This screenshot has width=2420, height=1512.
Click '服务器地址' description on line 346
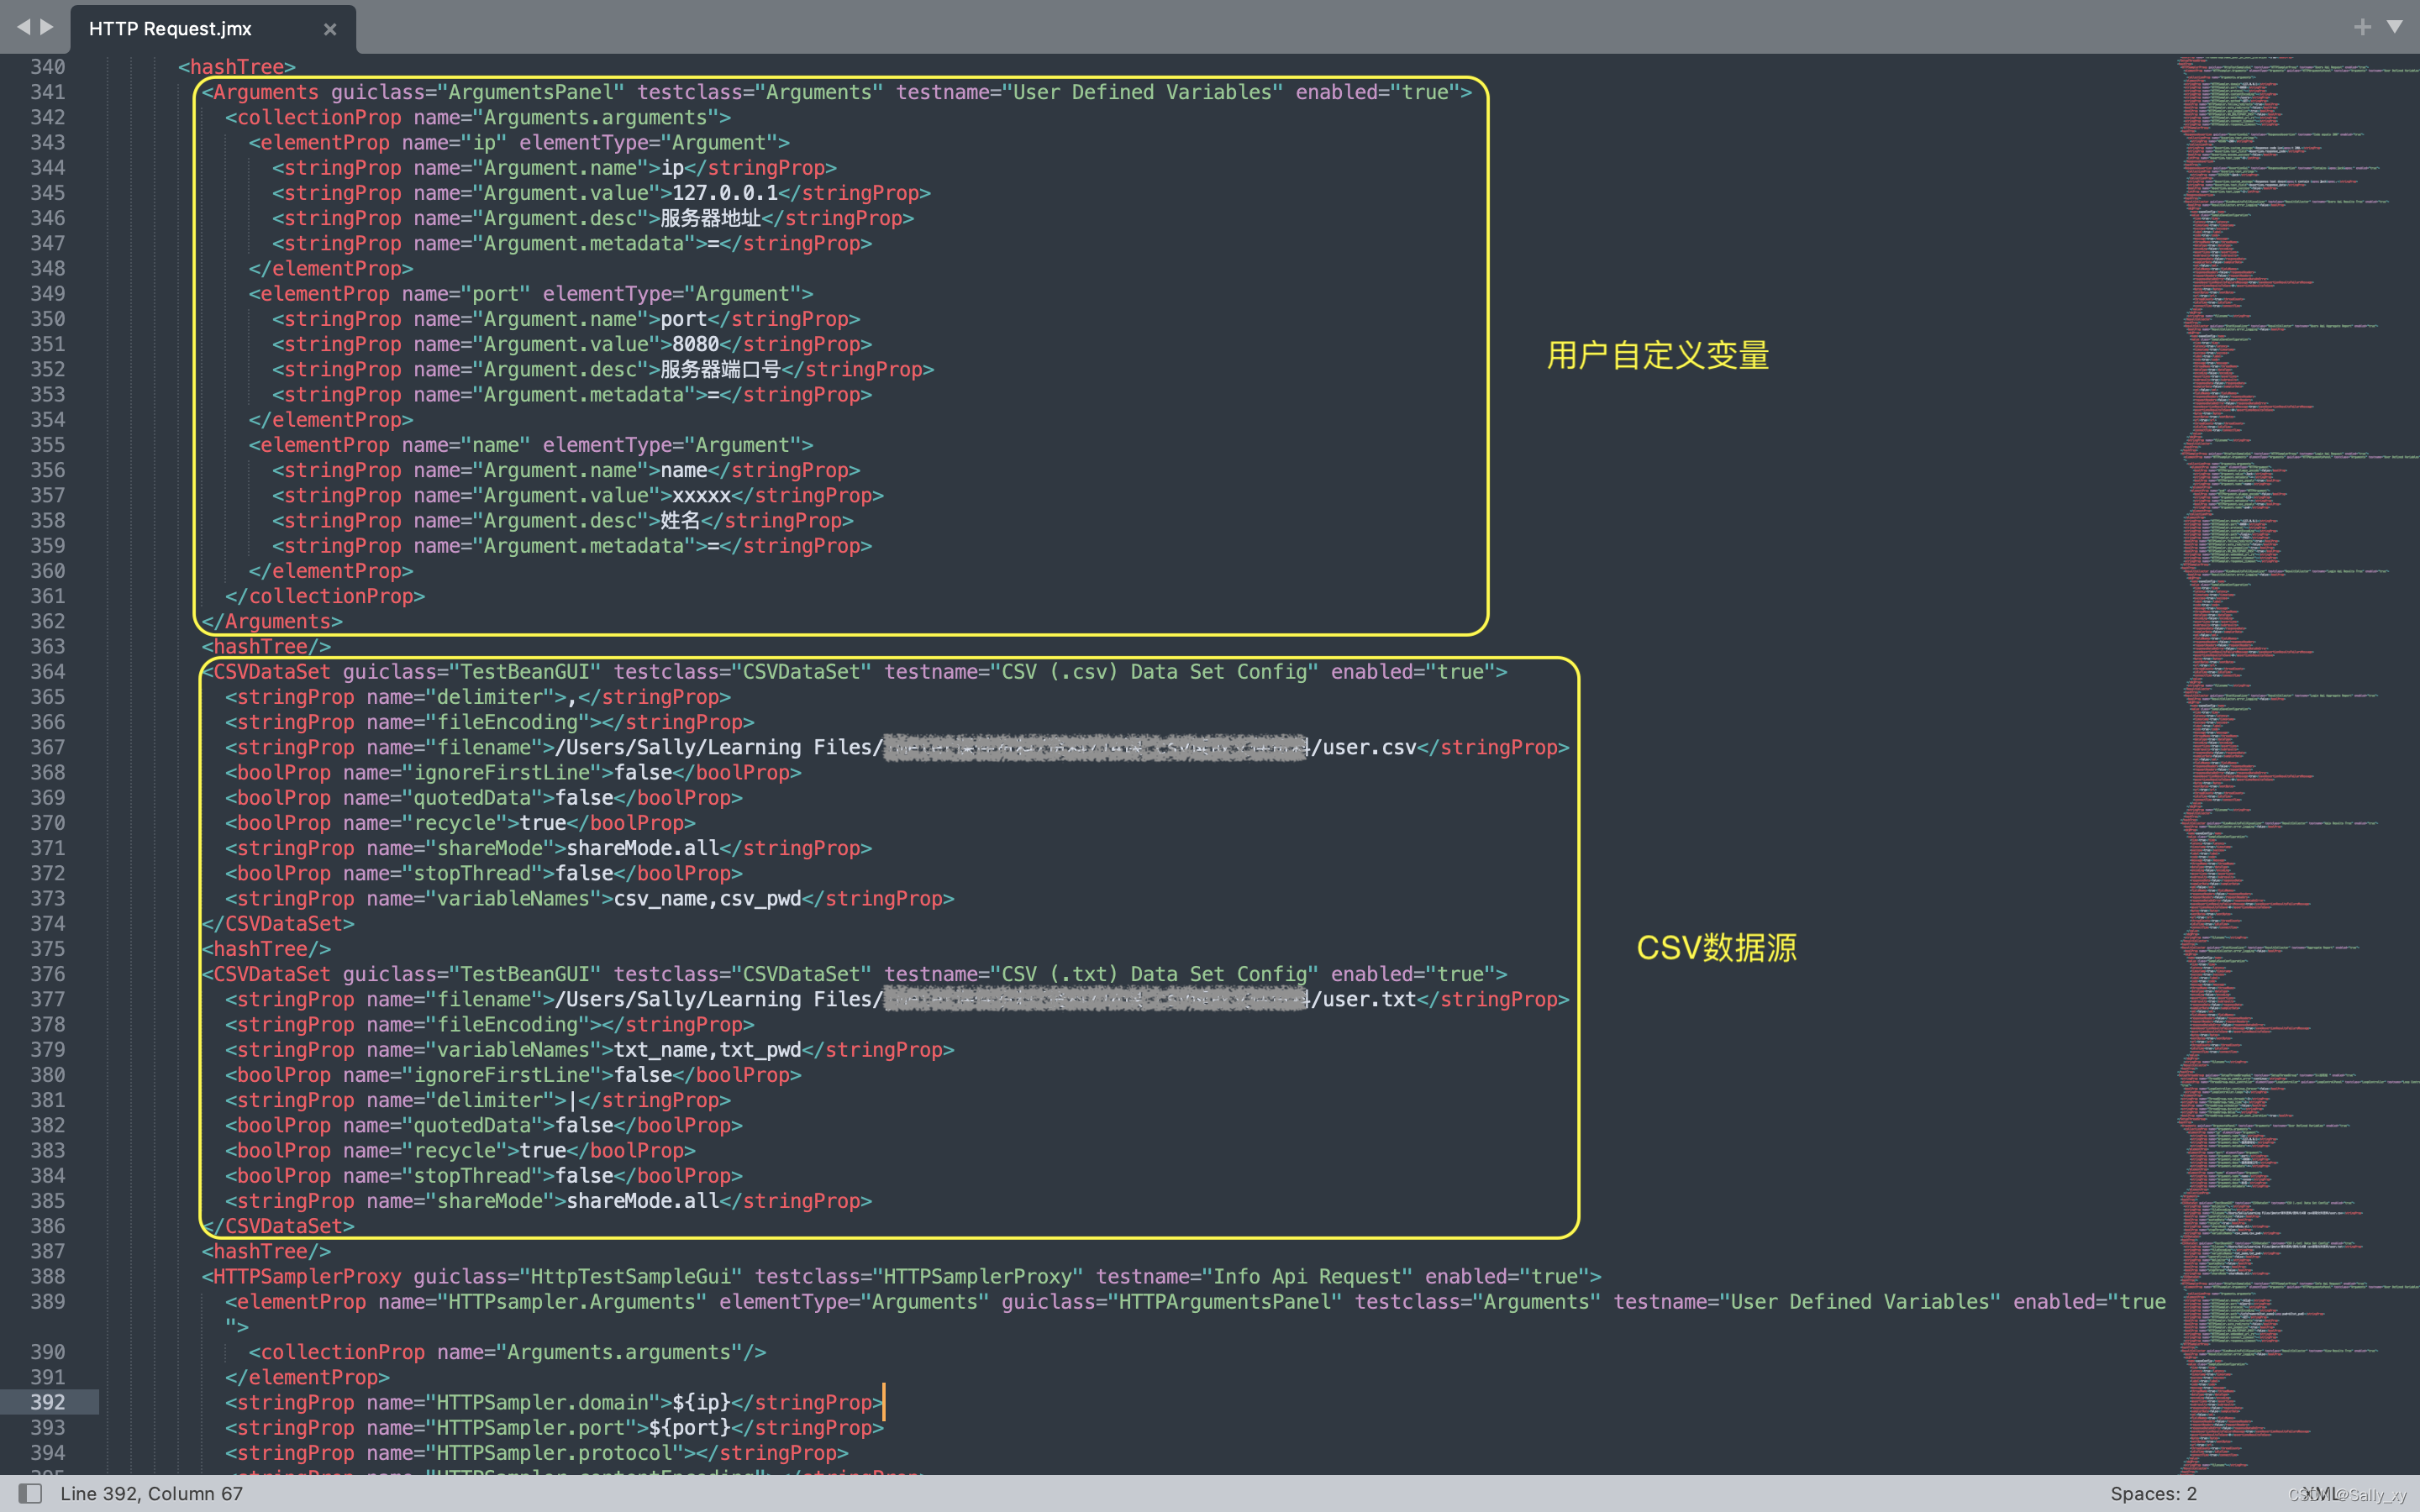710,218
